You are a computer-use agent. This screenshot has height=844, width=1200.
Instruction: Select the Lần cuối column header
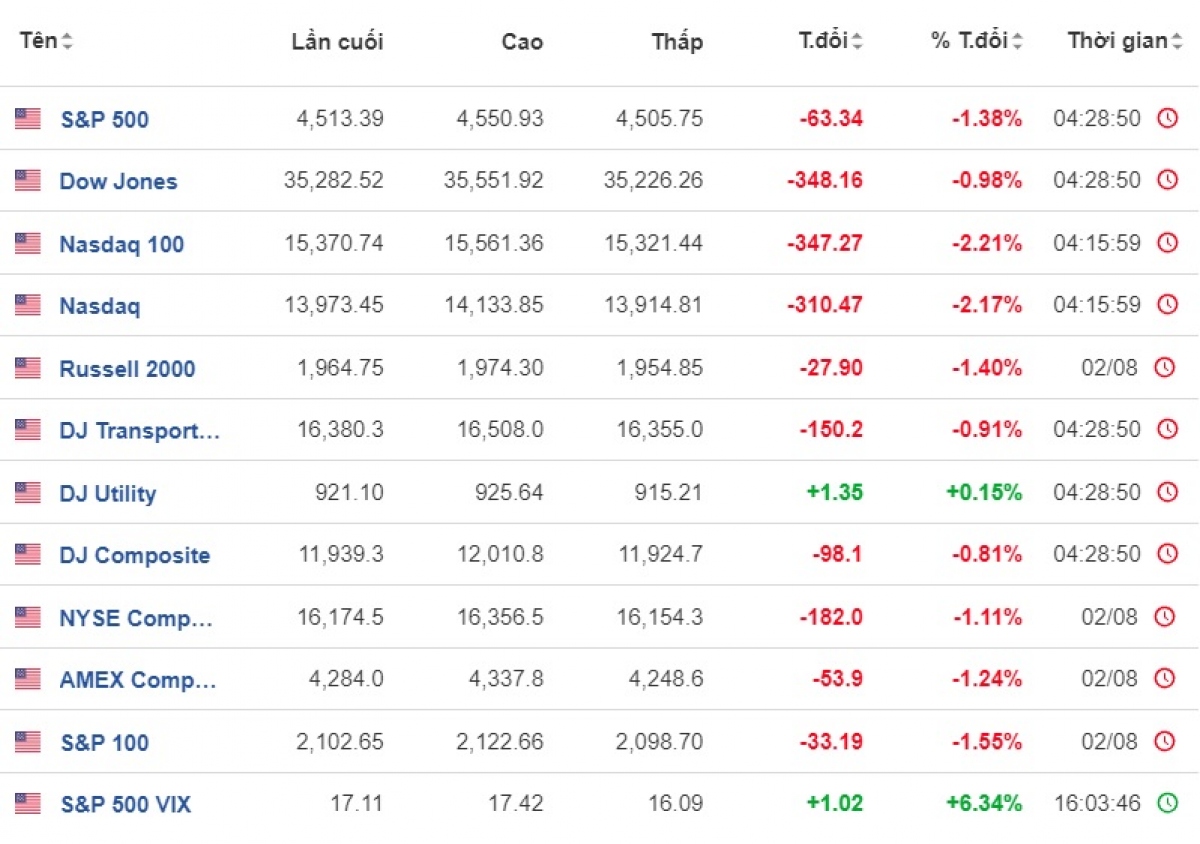(x=337, y=41)
